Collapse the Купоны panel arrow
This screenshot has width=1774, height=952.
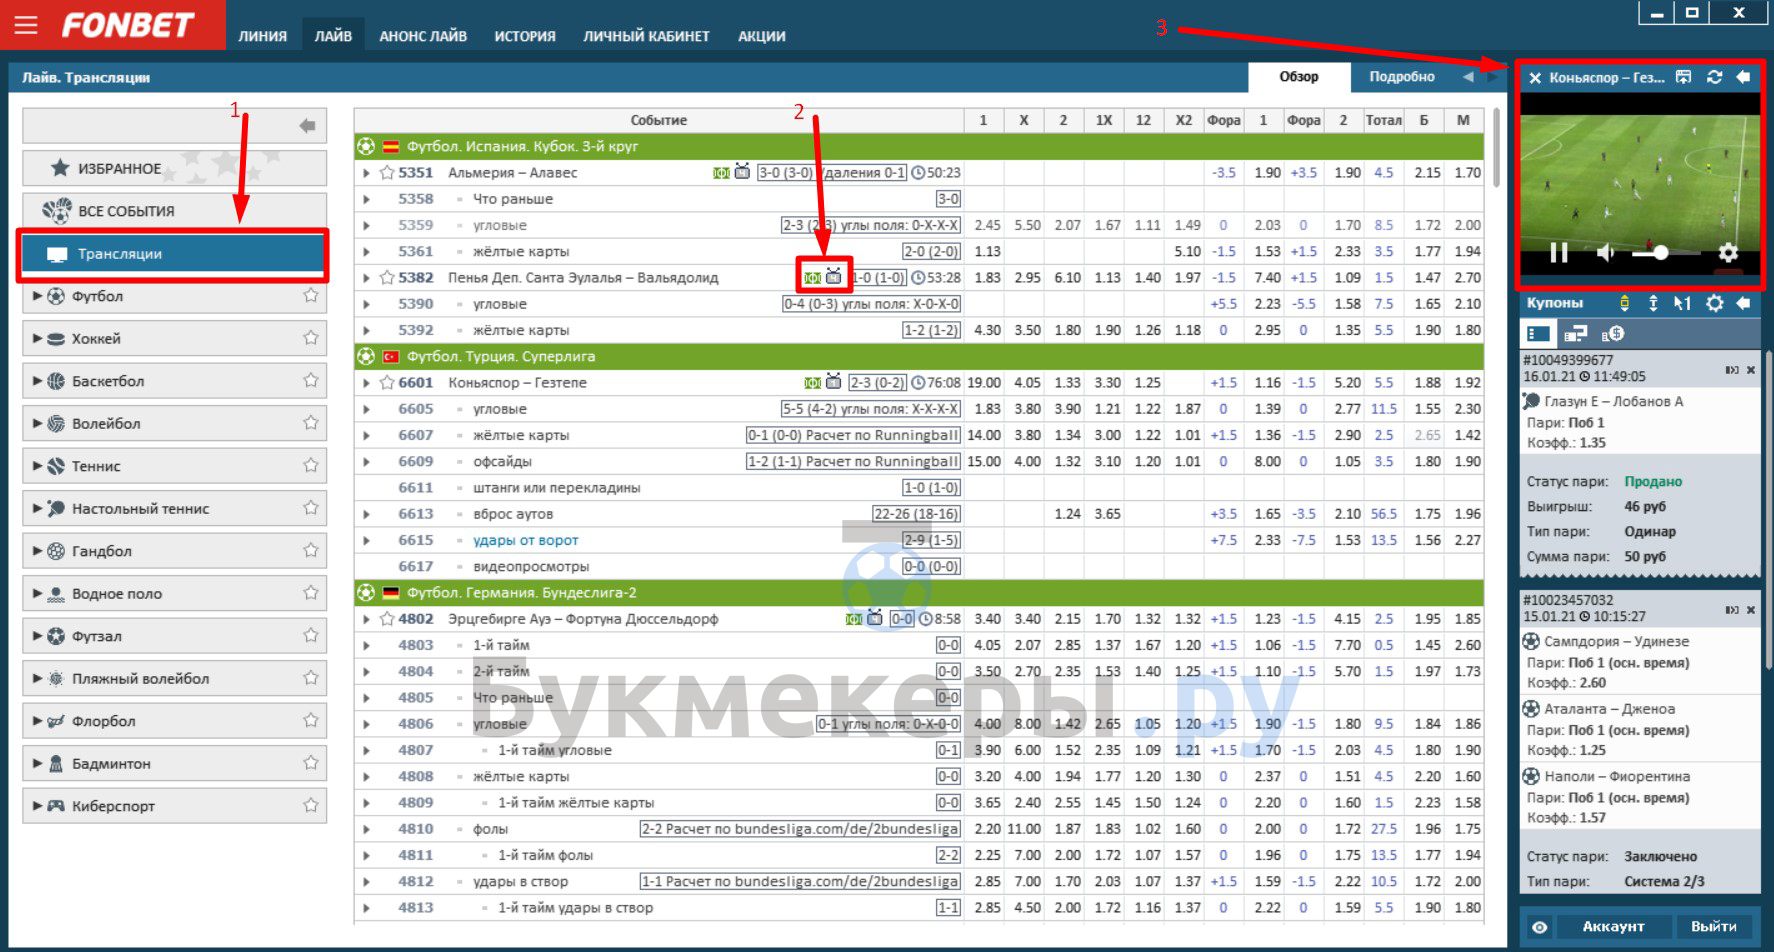(x=1743, y=303)
